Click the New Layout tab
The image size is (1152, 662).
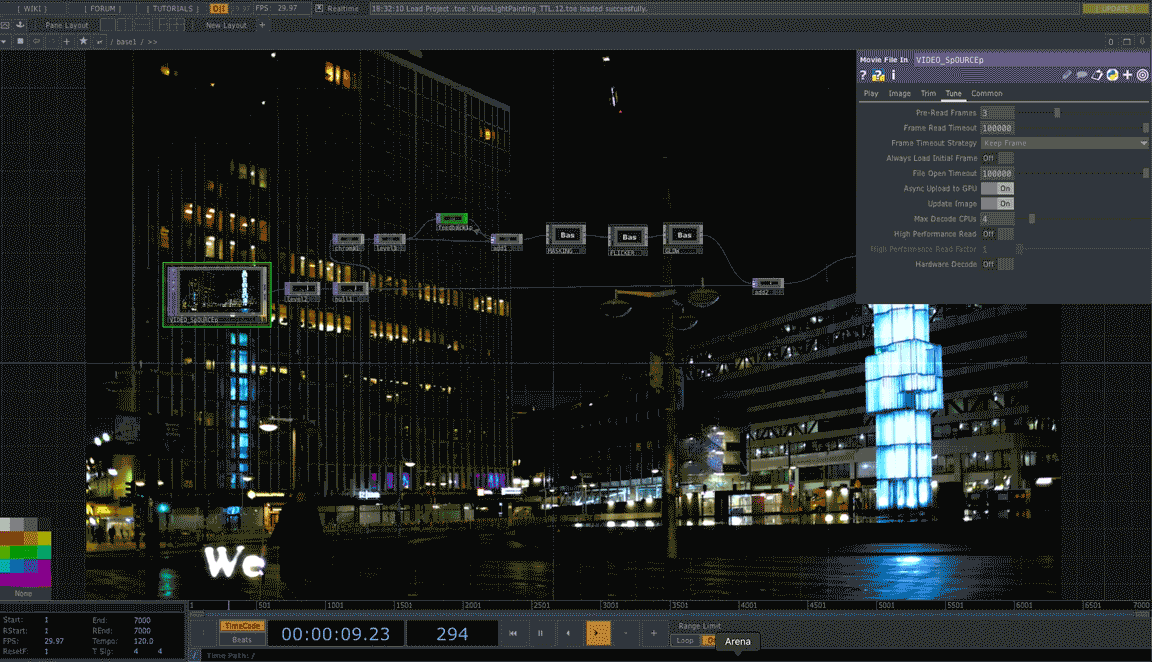(226, 25)
